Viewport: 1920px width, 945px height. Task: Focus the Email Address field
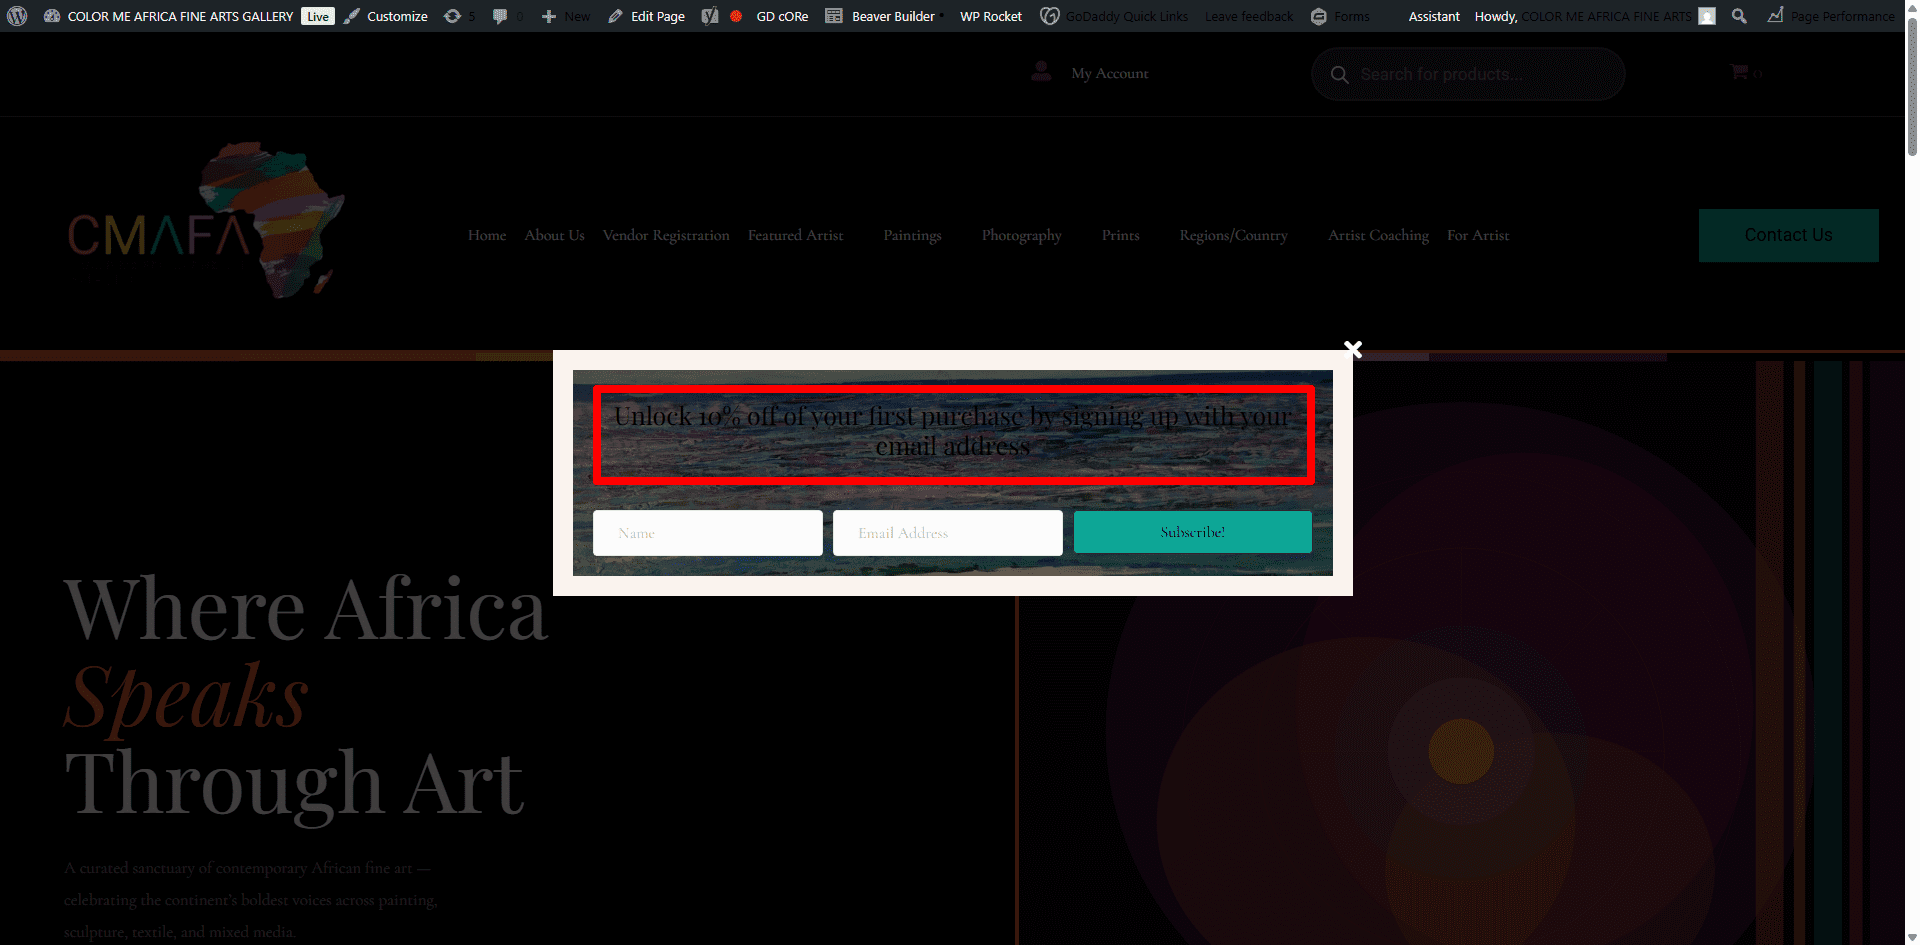pyautogui.click(x=948, y=533)
